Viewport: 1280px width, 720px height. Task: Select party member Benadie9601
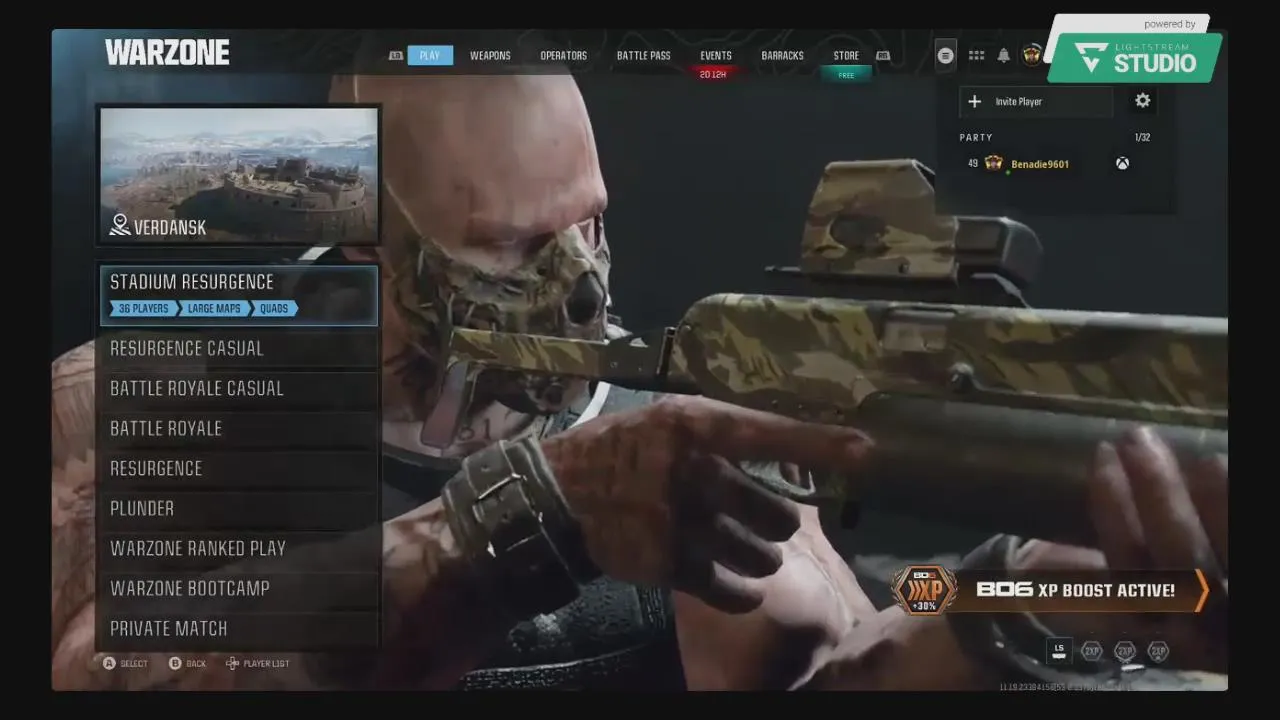pyautogui.click(x=1040, y=164)
